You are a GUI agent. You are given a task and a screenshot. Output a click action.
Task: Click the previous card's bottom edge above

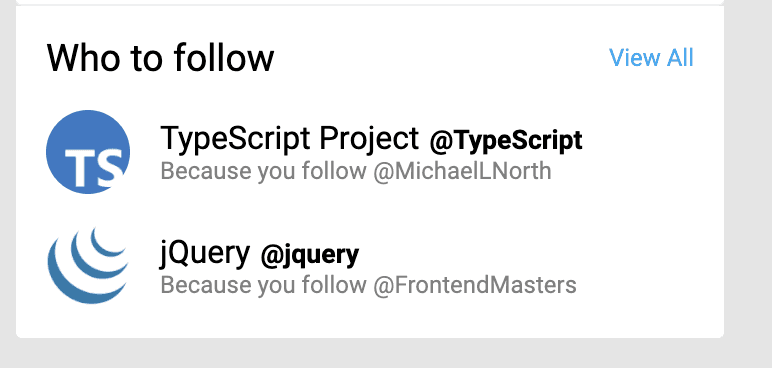369,2
